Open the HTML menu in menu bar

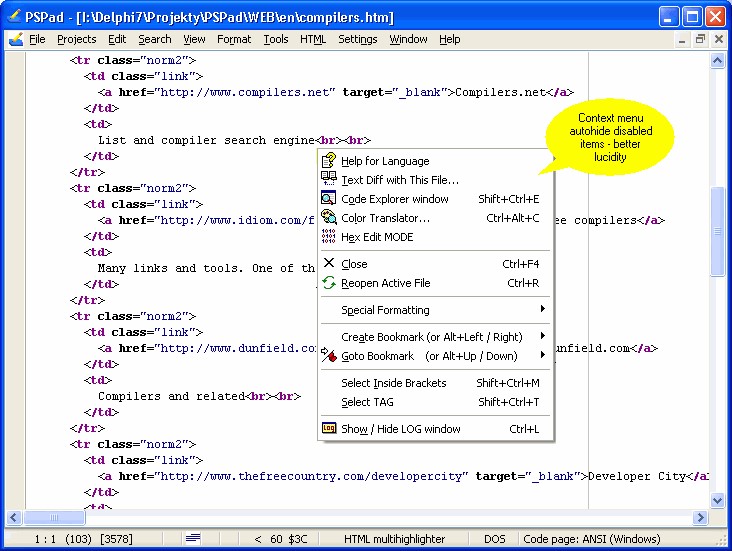313,40
